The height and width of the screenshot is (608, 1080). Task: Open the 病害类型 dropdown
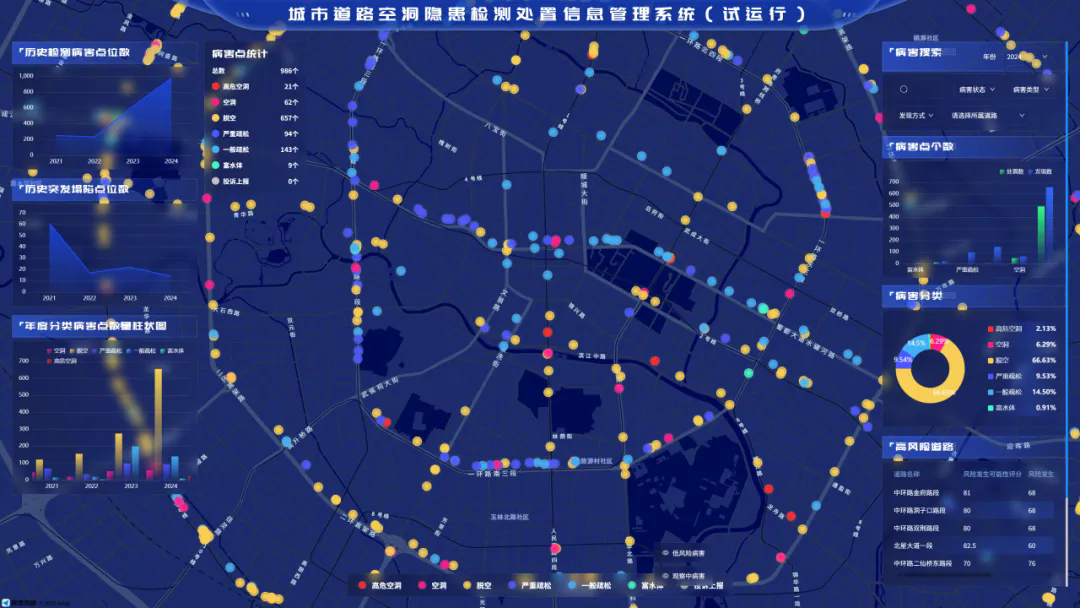coord(1030,90)
